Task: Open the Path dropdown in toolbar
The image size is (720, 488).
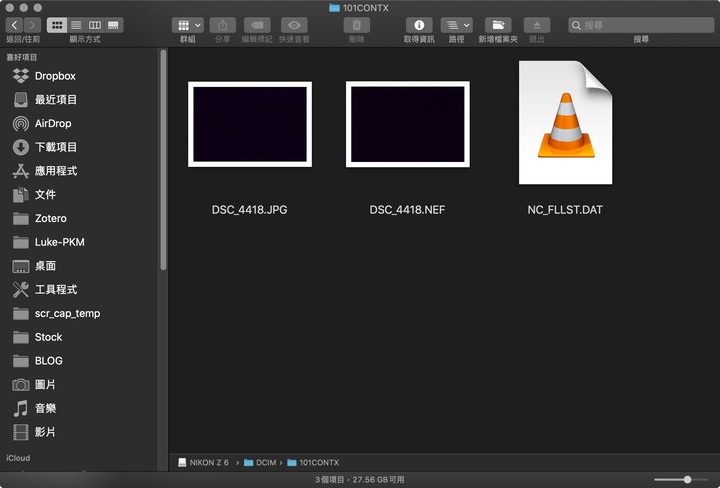Action: point(456,25)
